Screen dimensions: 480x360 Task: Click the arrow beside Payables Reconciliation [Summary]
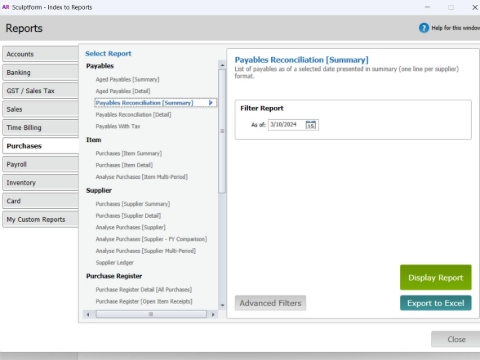211,103
